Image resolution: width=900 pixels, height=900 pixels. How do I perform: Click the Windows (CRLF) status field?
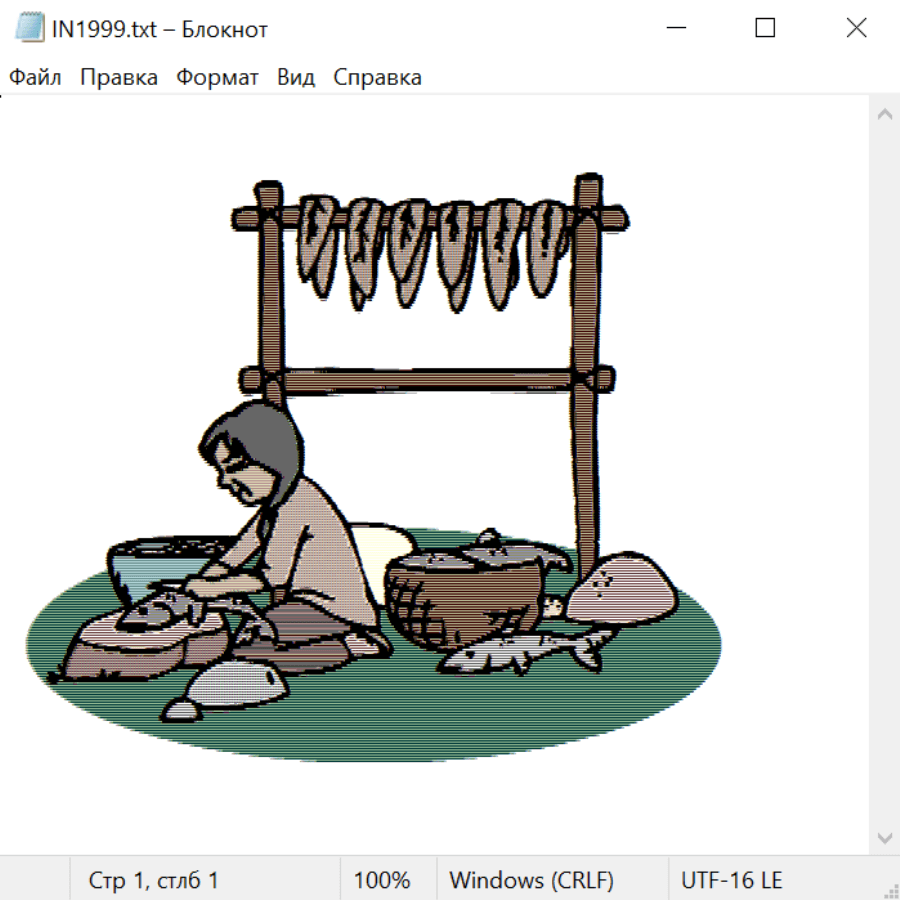[x=531, y=881]
